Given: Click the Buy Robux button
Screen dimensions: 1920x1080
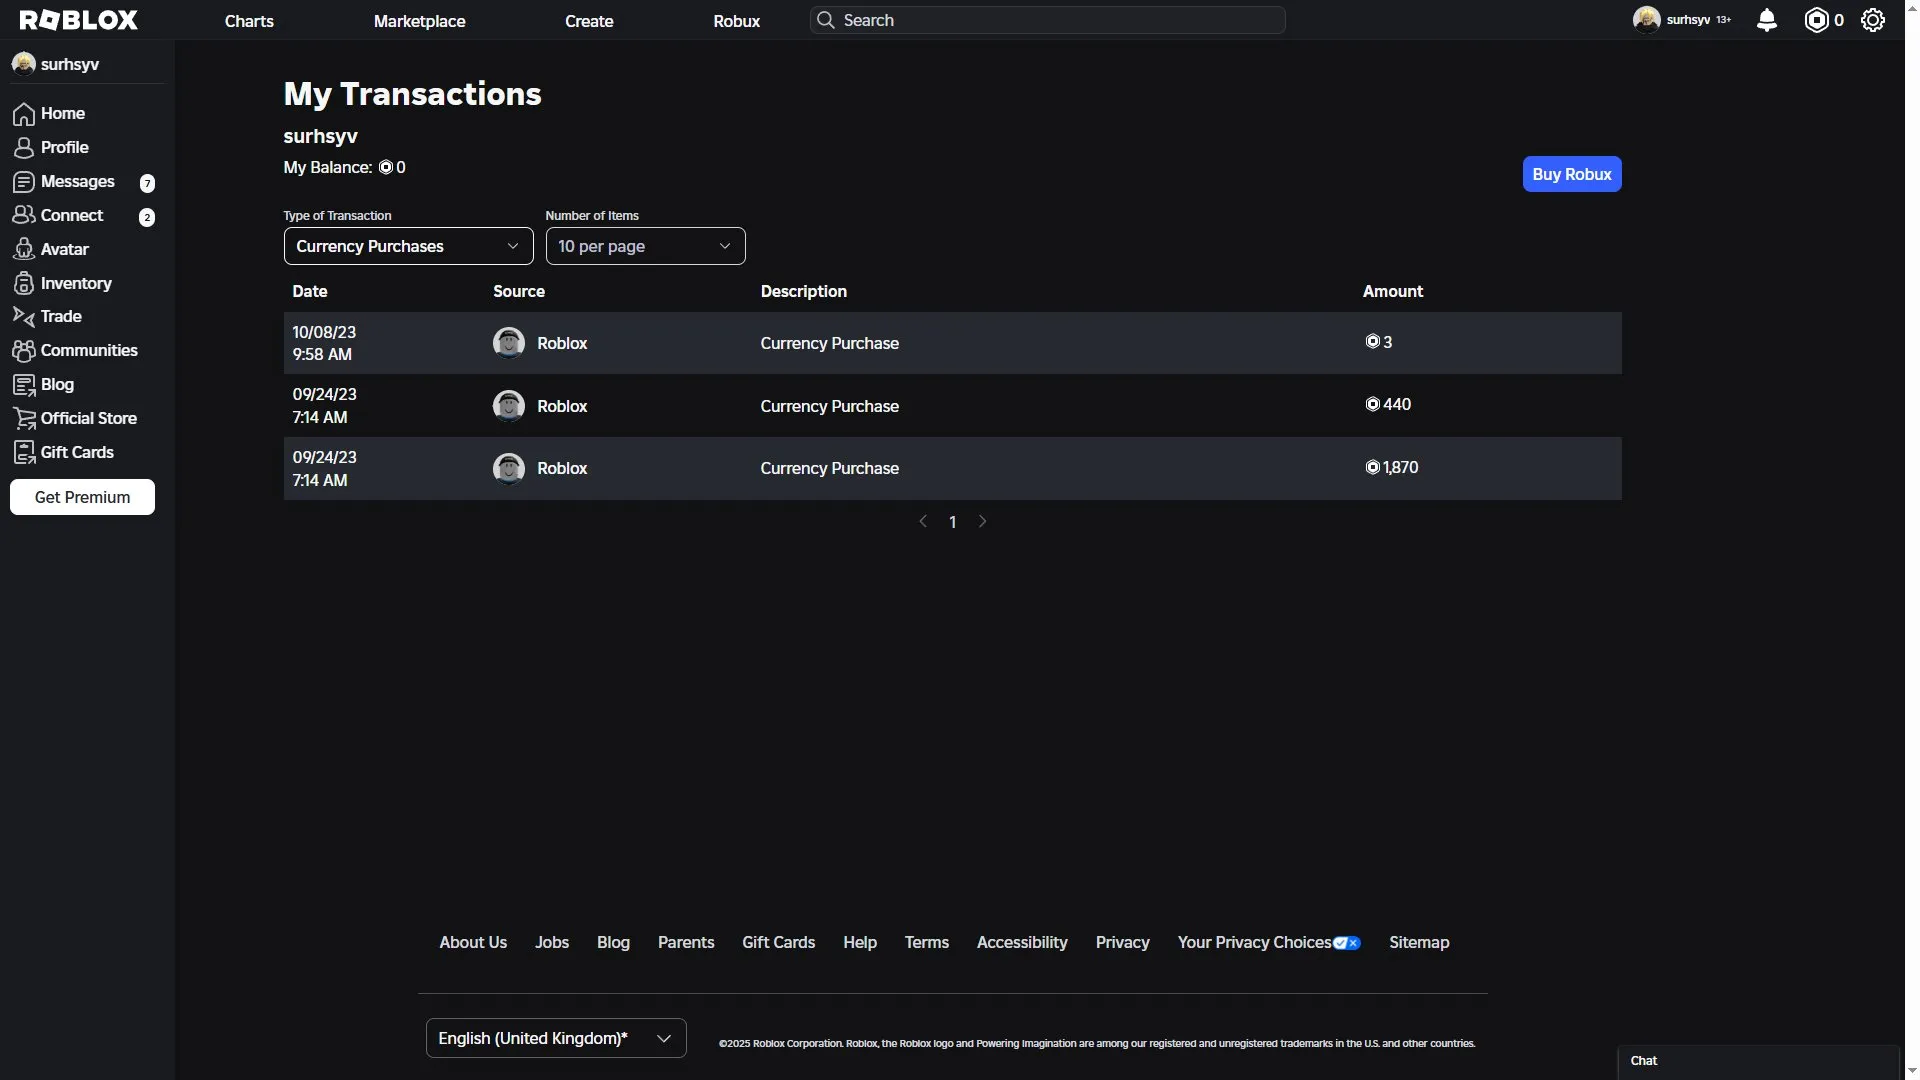Looking at the screenshot, I should [x=1571, y=174].
